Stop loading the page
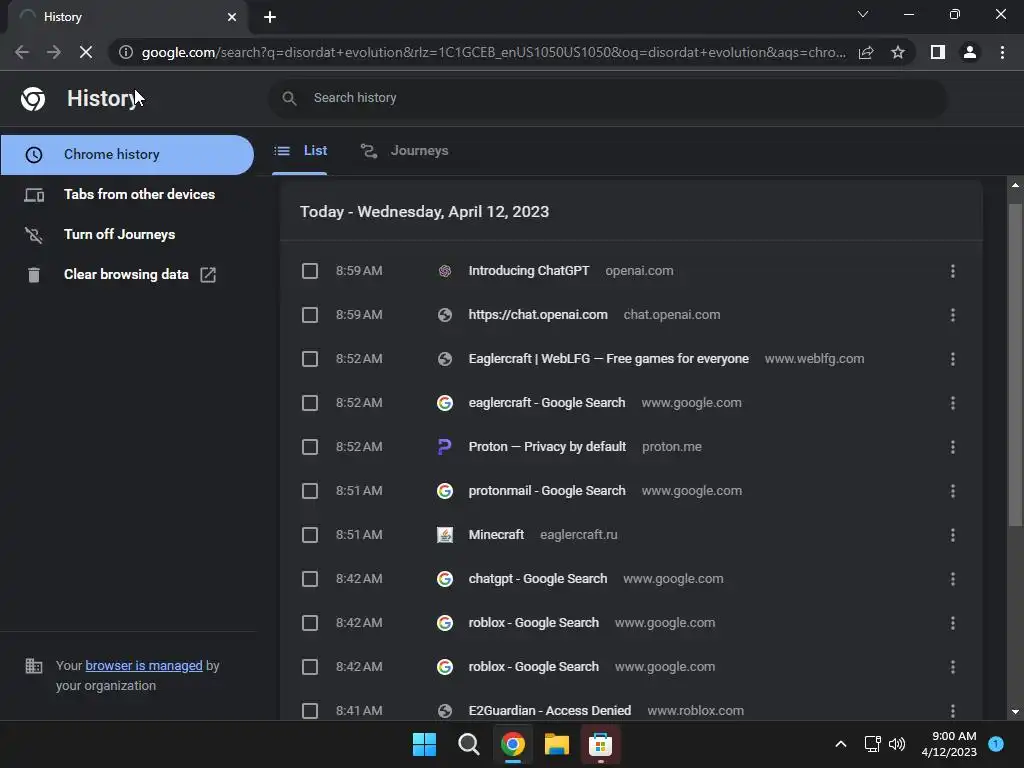 (x=86, y=52)
